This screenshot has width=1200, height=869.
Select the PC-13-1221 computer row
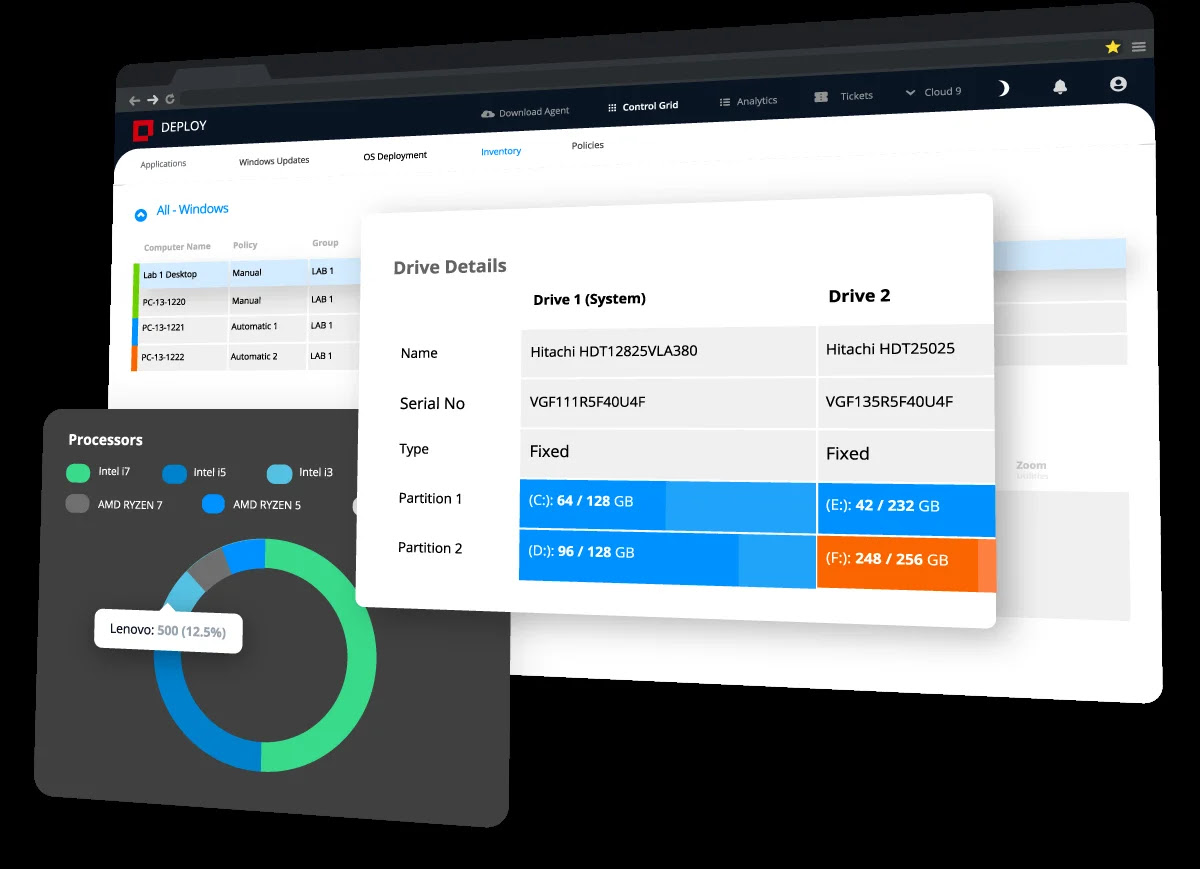pyautogui.click(x=247, y=328)
